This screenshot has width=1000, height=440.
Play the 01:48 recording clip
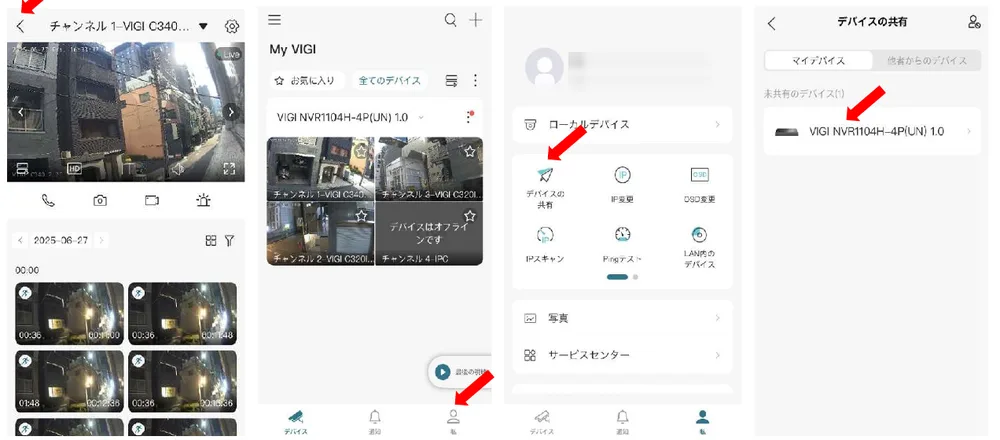click(70, 381)
